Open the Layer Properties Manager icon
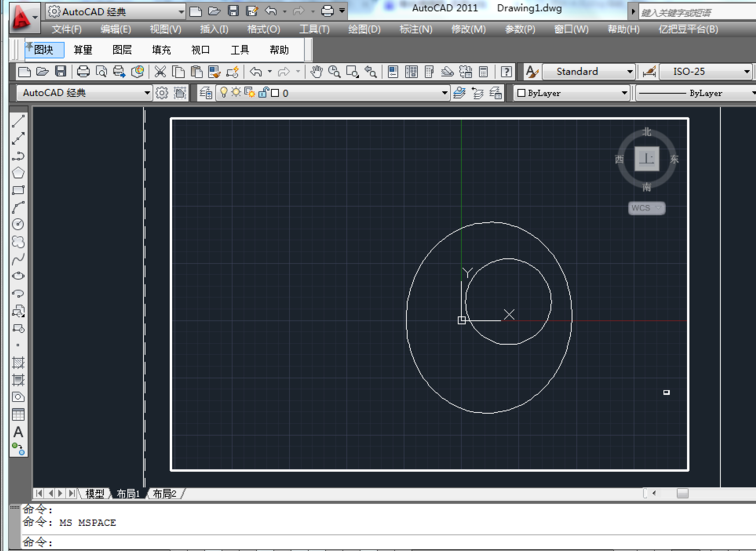This screenshot has width=756, height=551. coord(206,93)
